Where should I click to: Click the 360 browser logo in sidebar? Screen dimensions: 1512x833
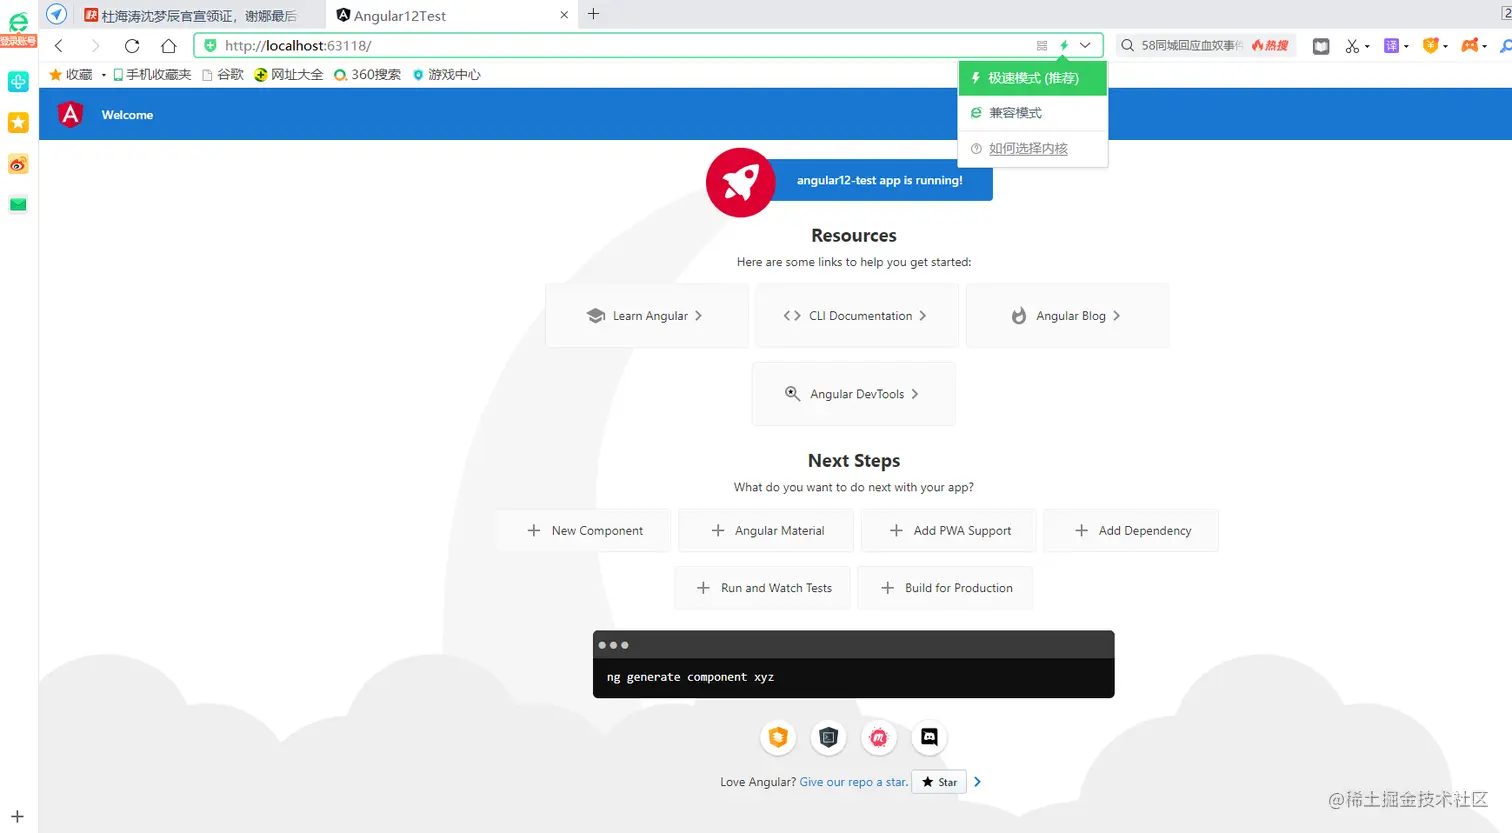tap(18, 22)
